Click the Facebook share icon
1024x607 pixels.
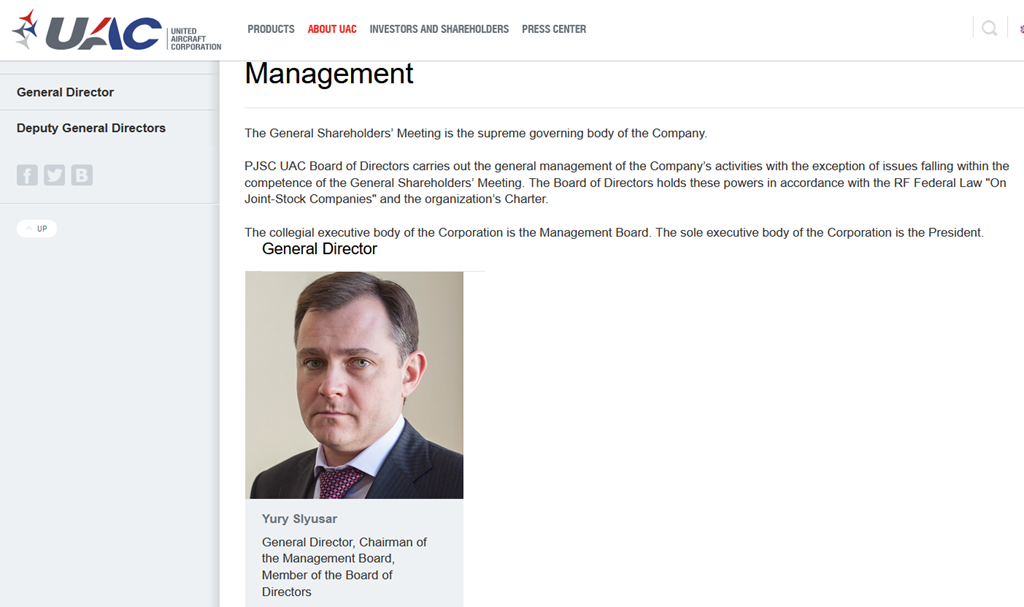pos(27,175)
